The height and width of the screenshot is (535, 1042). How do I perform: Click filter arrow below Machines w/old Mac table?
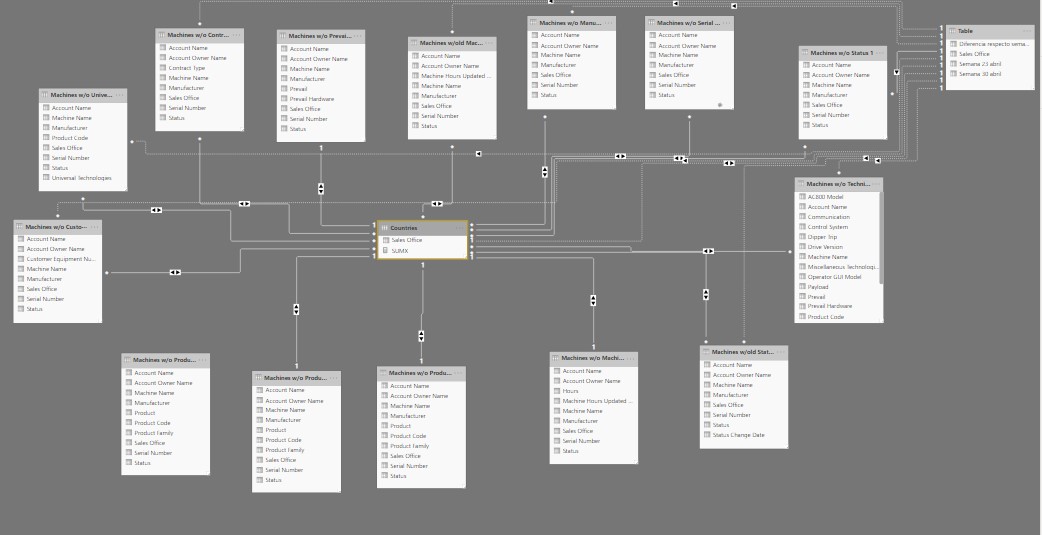(x=437, y=204)
